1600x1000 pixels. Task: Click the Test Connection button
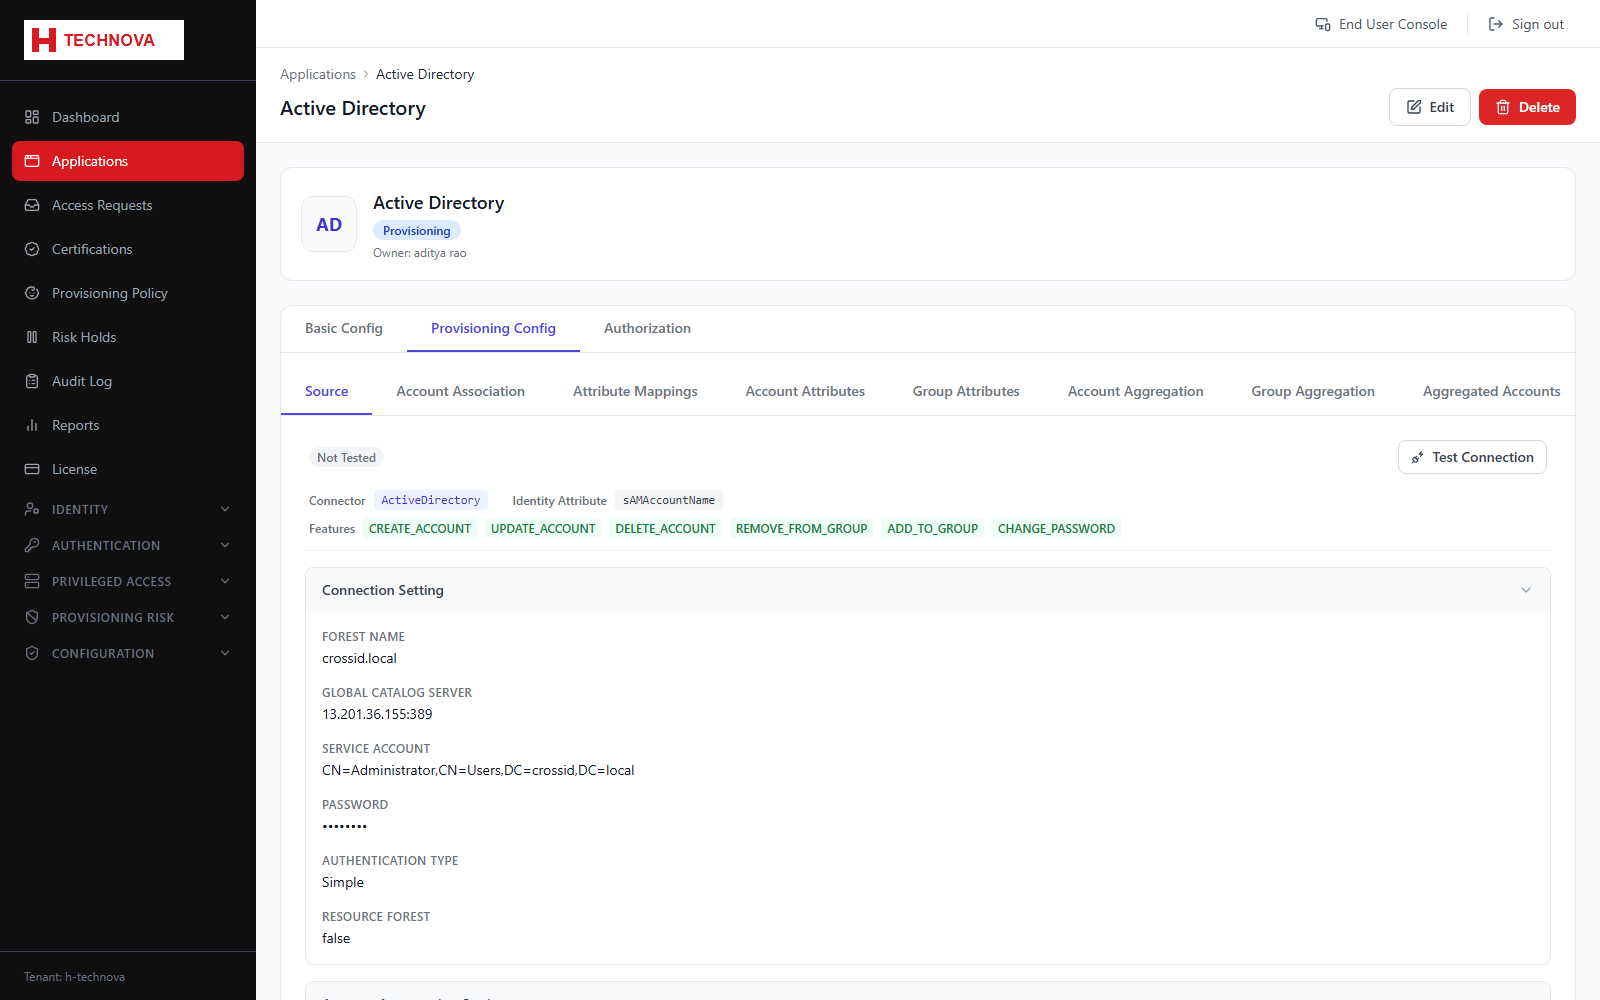click(x=1472, y=457)
